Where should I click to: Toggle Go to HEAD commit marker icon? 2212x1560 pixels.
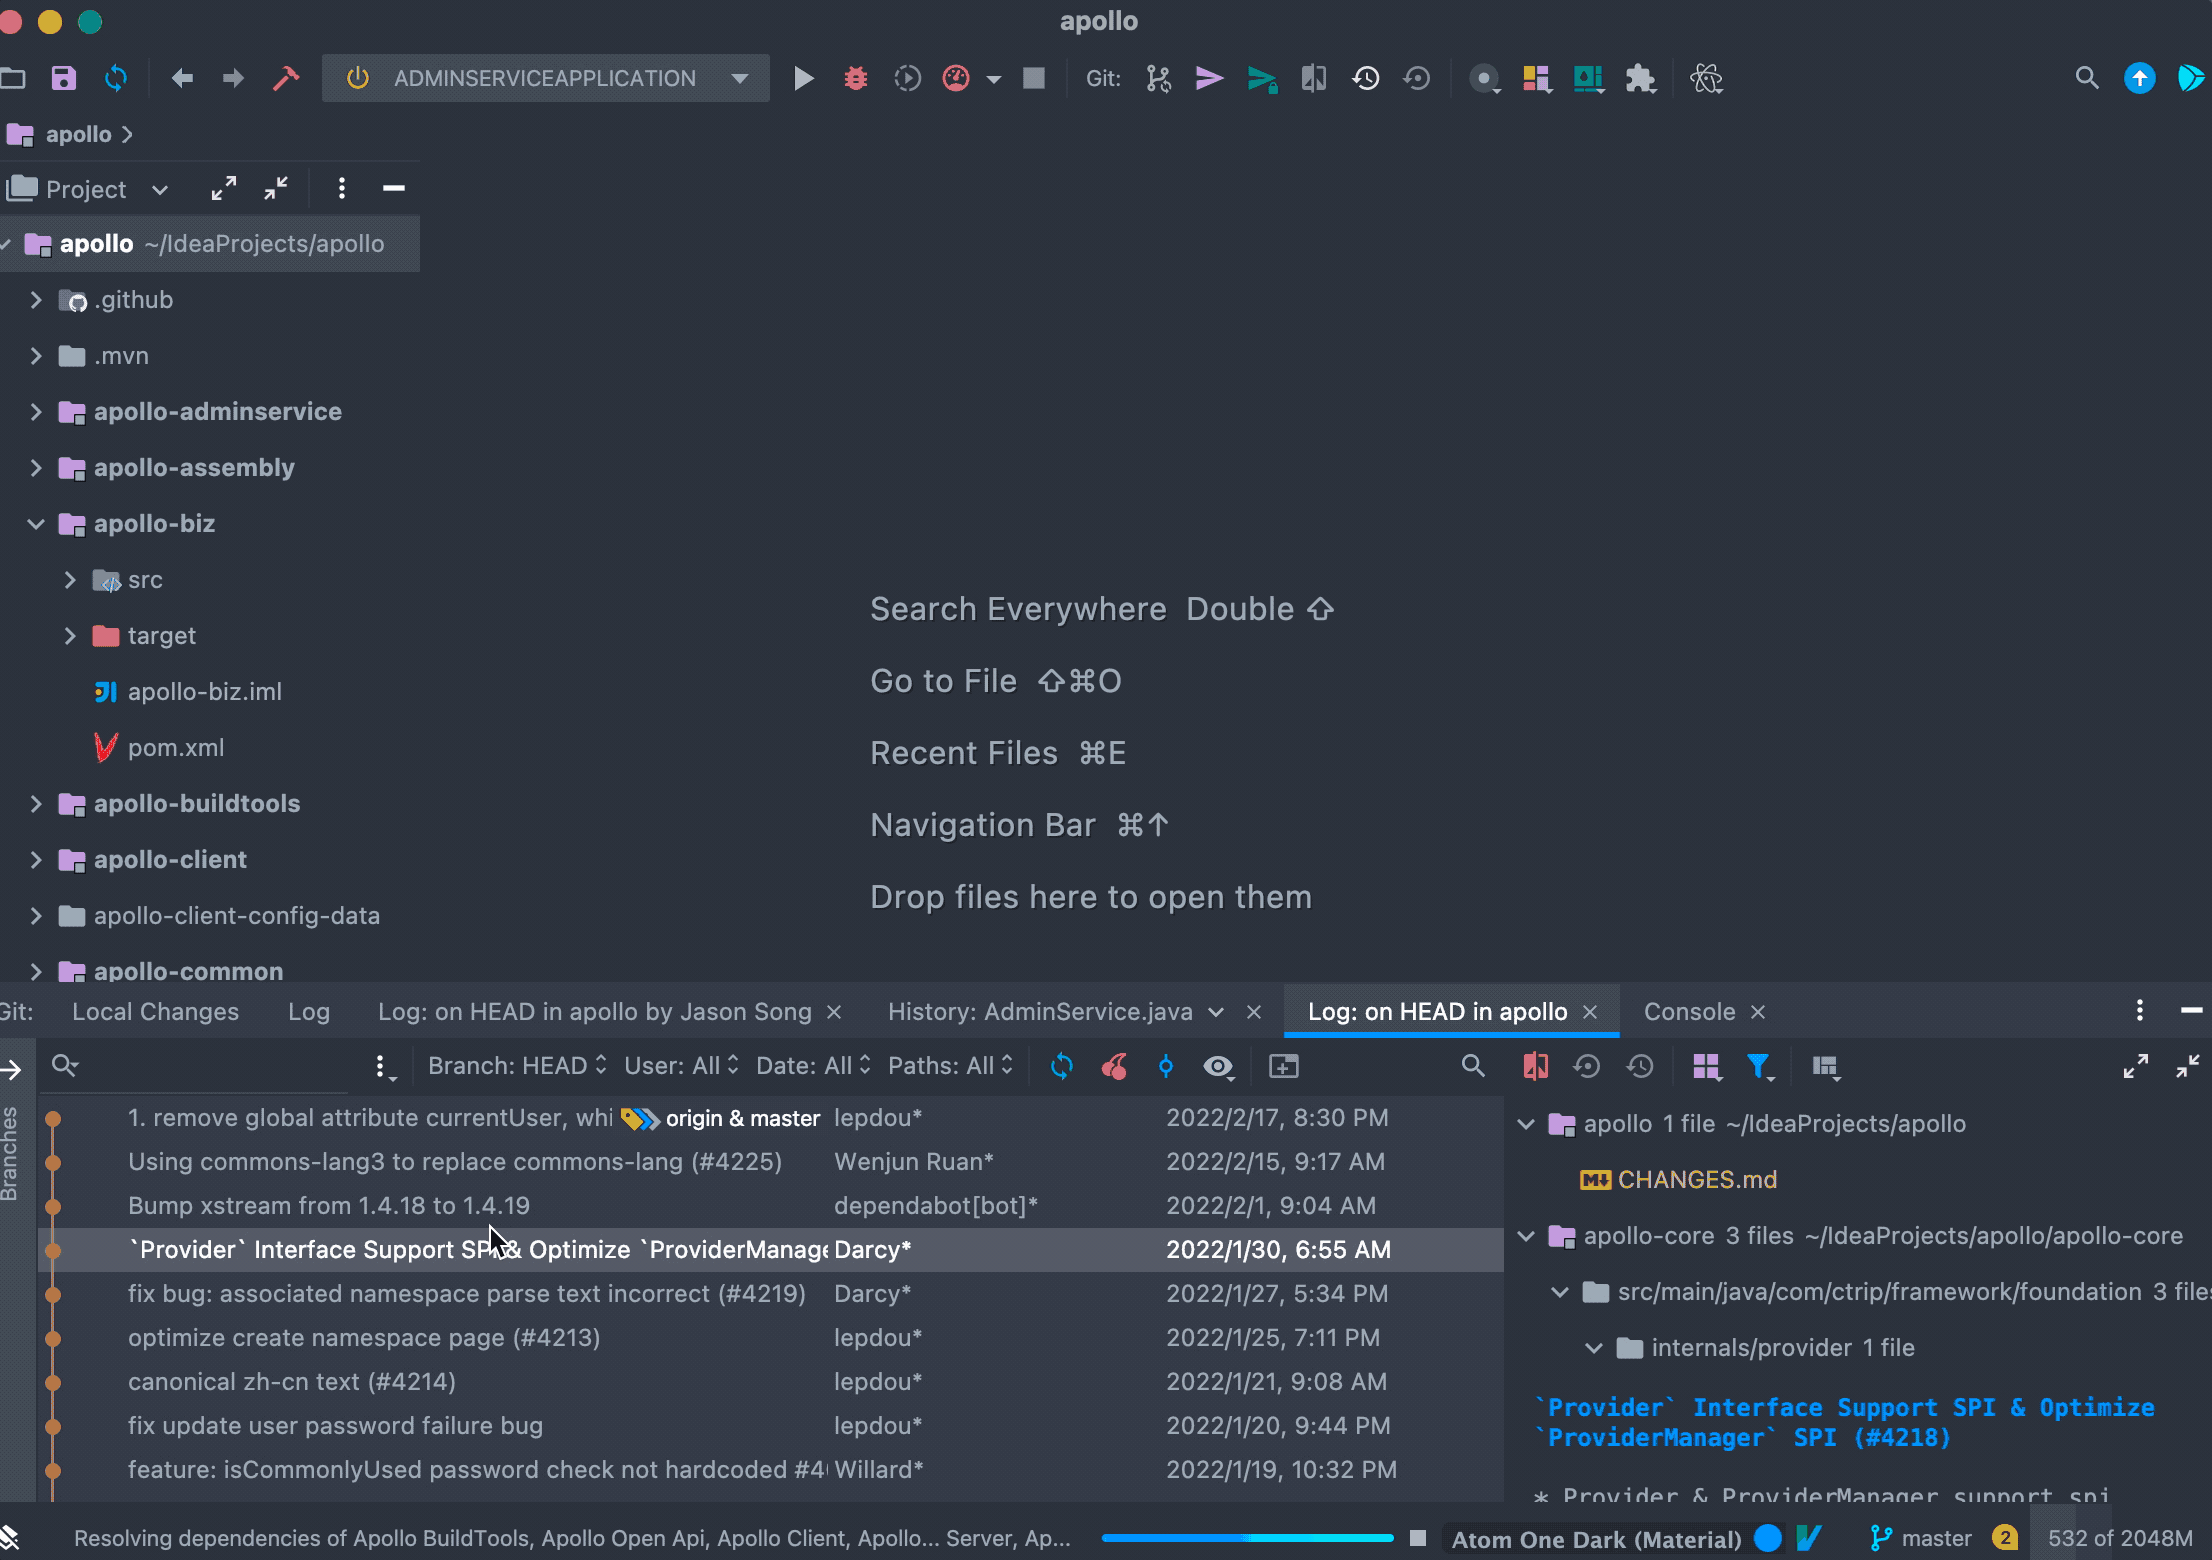point(1166,1066)
